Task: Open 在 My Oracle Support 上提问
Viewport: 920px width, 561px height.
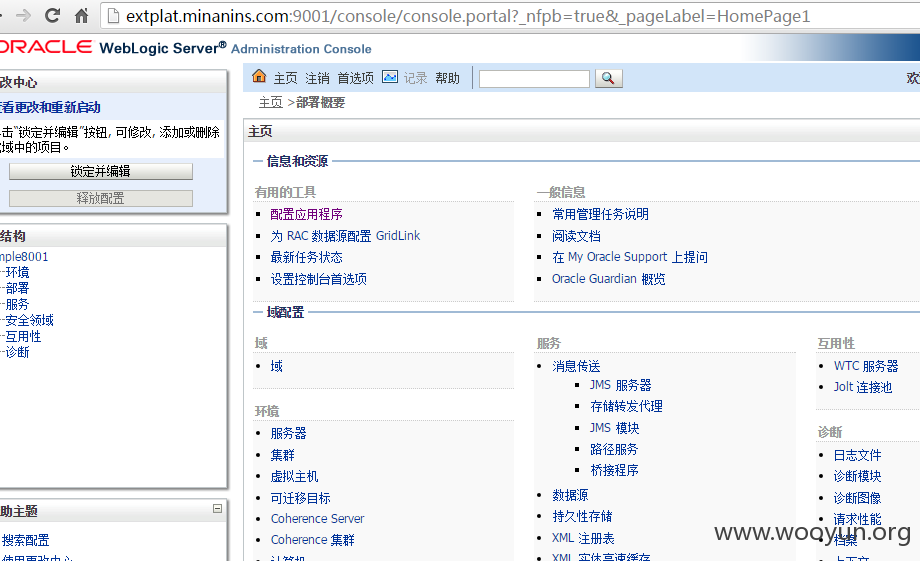Action: (630, 257)
